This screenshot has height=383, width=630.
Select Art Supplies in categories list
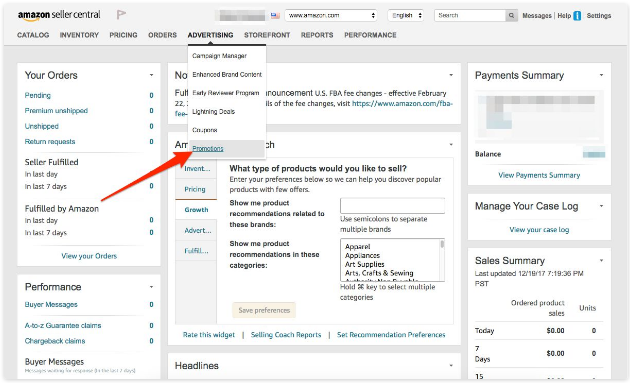coord(365,264)
